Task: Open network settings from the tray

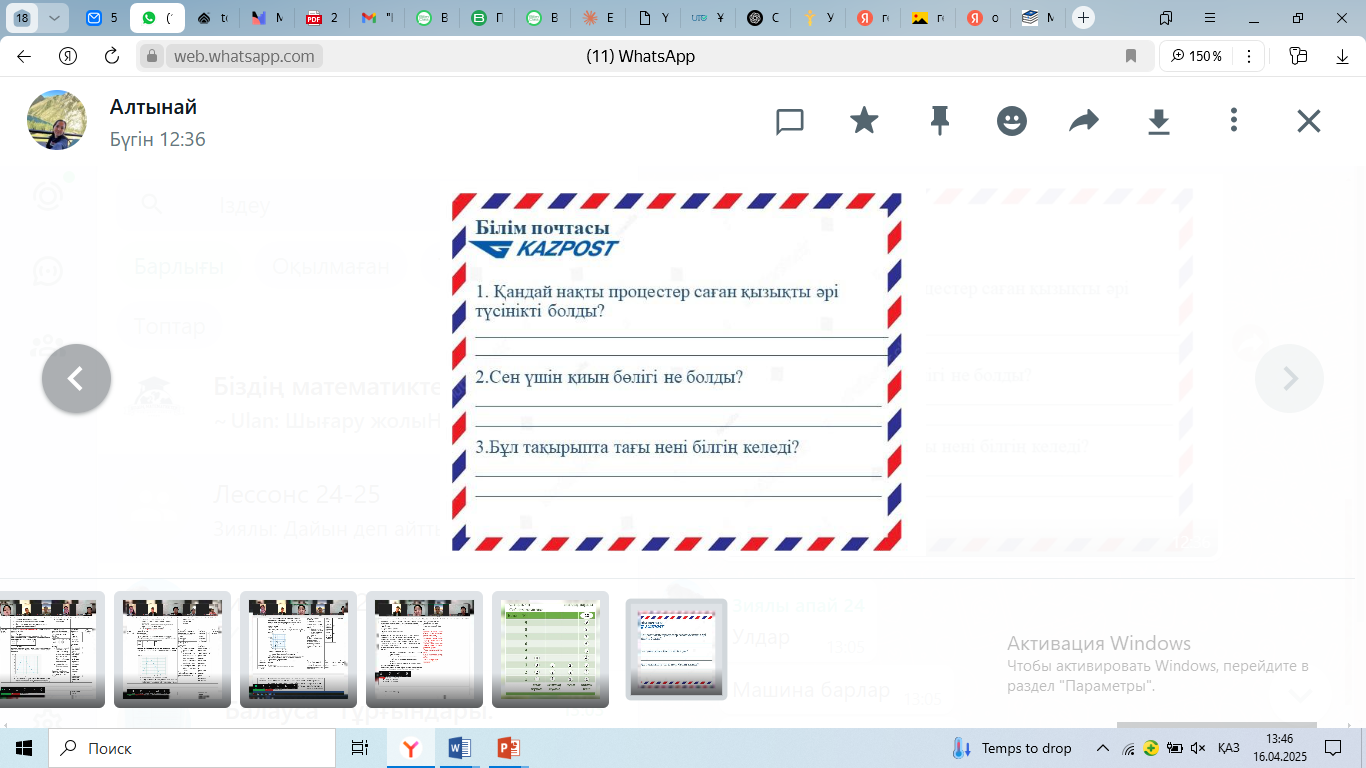Action: click(1129, 748)
